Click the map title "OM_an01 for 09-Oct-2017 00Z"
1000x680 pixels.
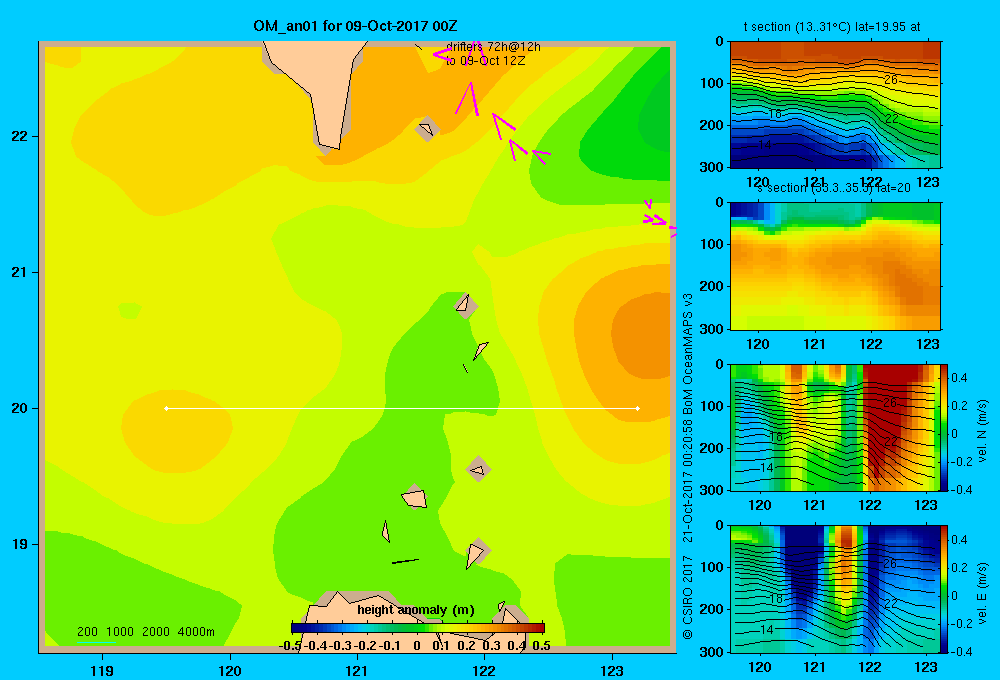tap(355, 26)
